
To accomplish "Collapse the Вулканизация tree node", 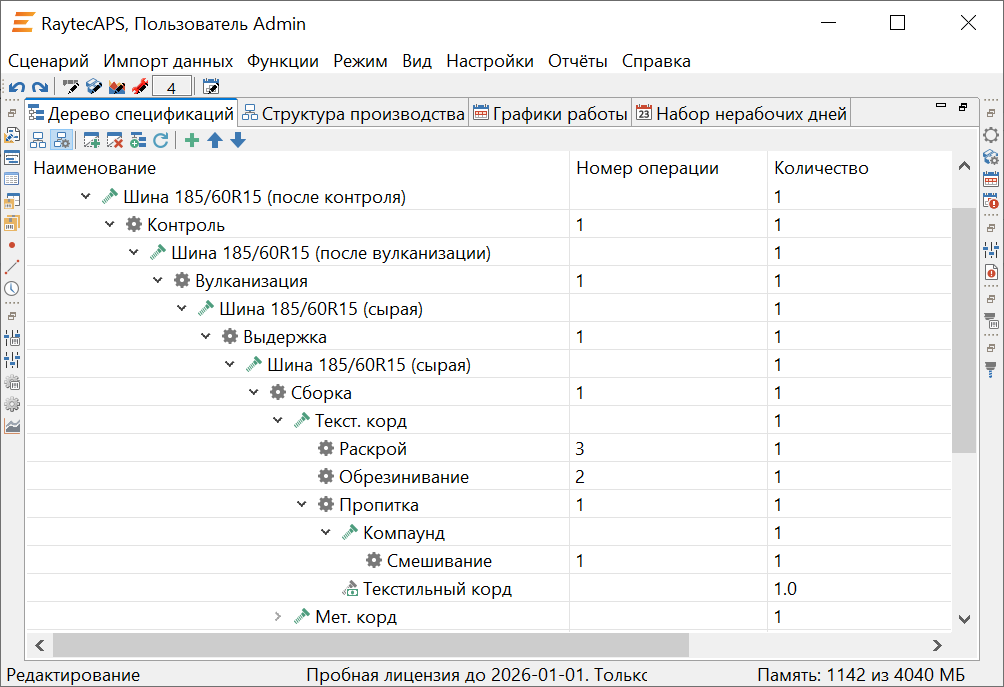I will pyautogui.click(x=158, y=280).
